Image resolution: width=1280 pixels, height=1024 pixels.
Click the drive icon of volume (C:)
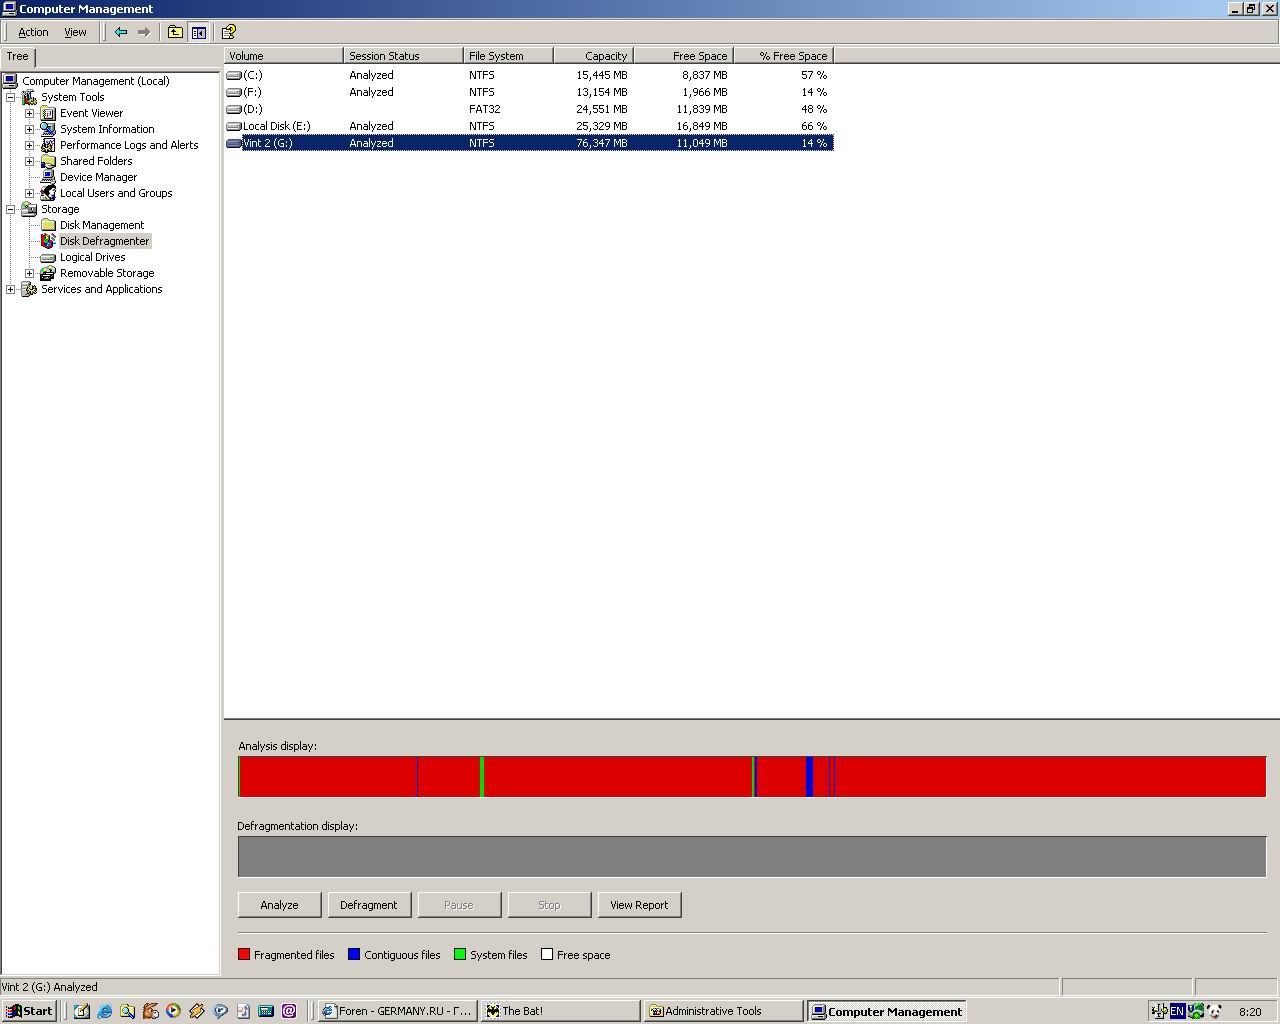pyautogui.click(x=234, y=75)
